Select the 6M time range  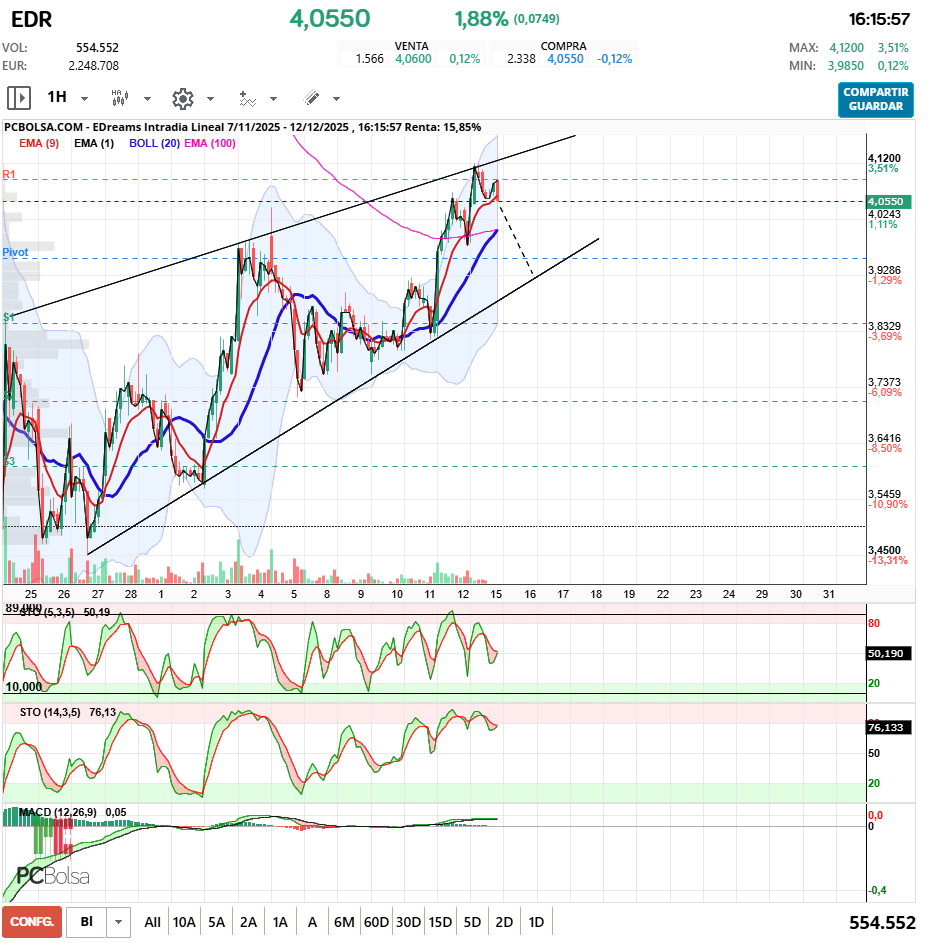345,922
